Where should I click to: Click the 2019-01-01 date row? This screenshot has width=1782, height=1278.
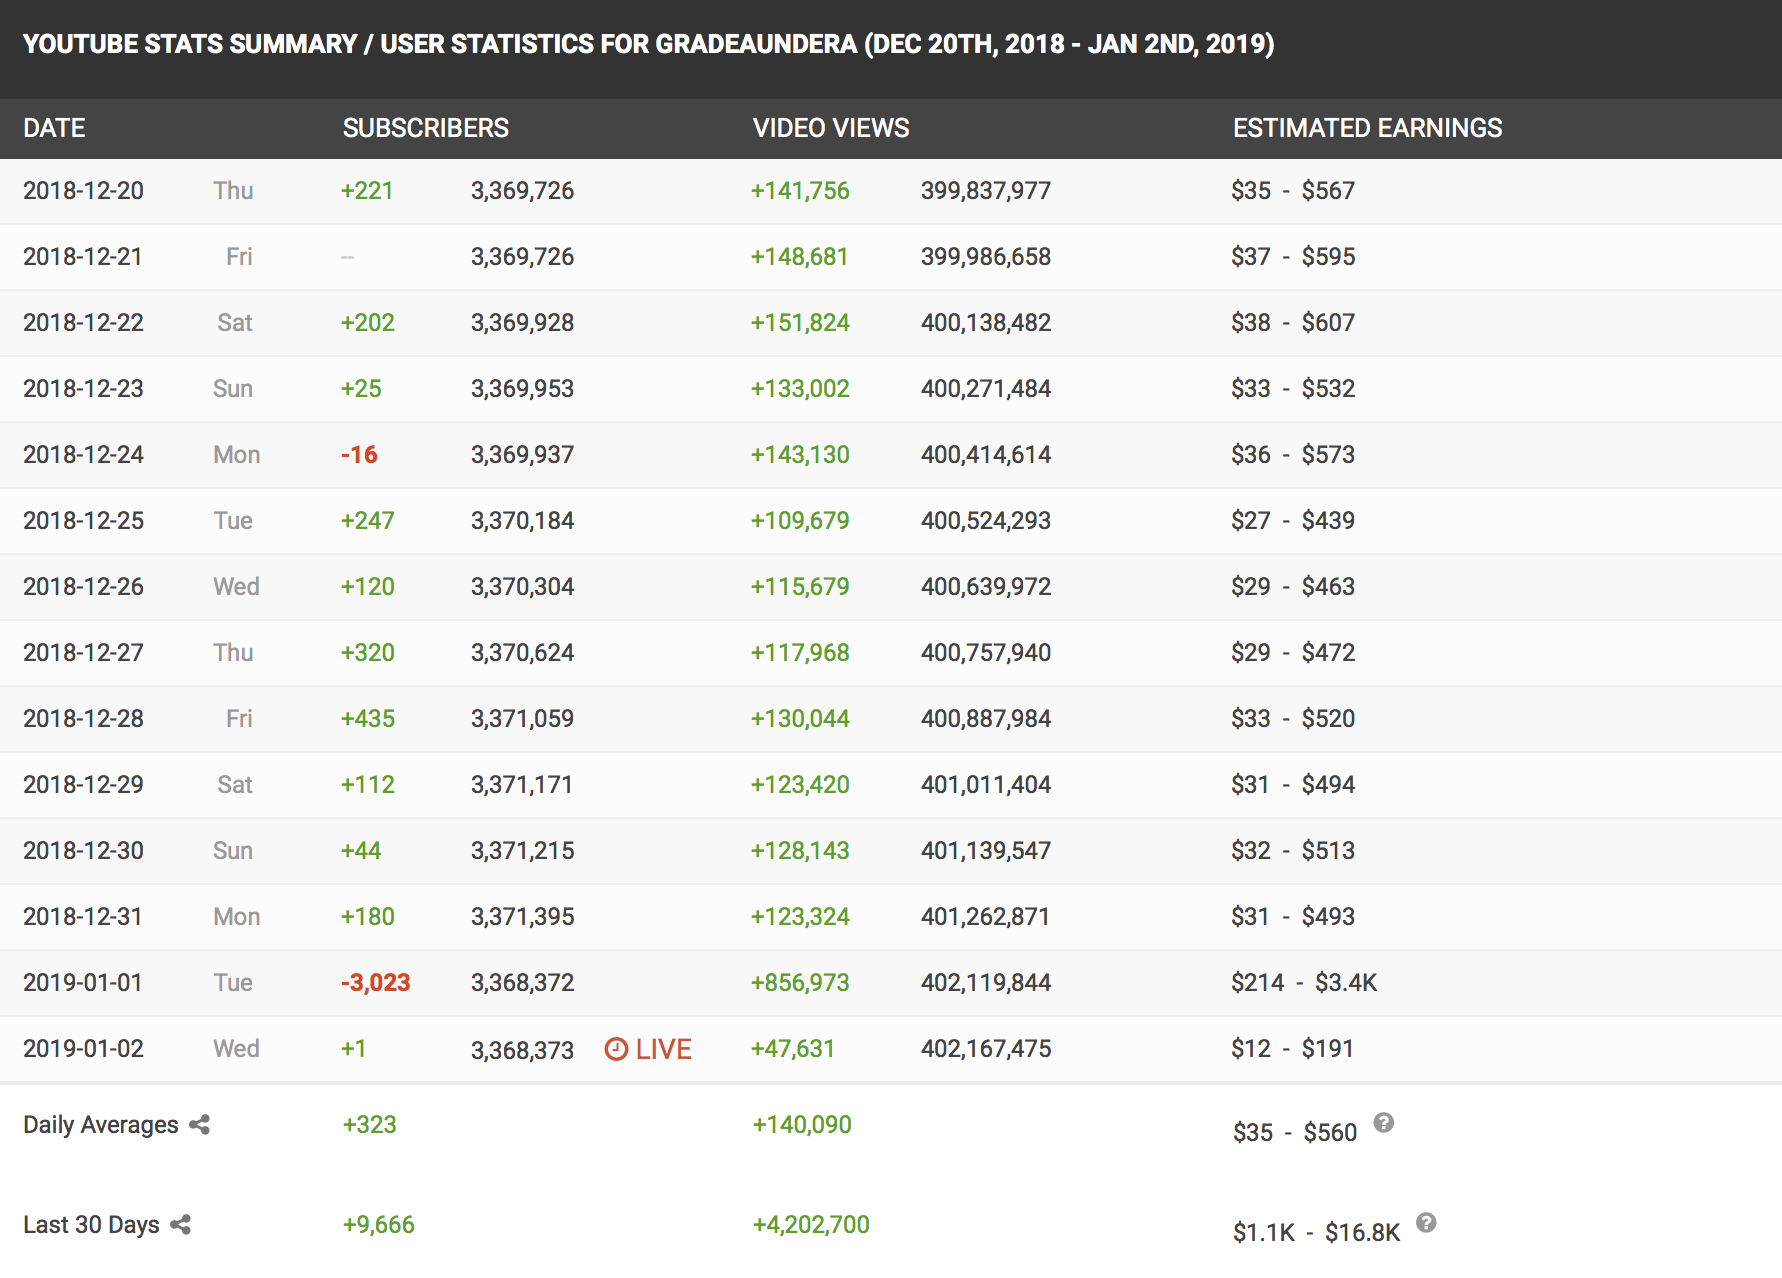(x=891, y=983)
